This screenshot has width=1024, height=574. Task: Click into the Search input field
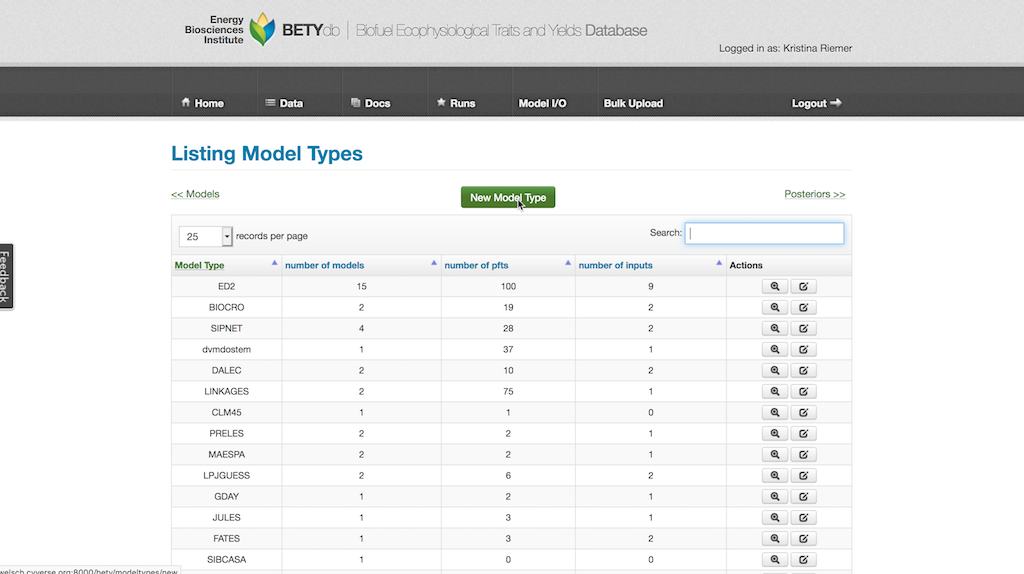tap(764, 233)
